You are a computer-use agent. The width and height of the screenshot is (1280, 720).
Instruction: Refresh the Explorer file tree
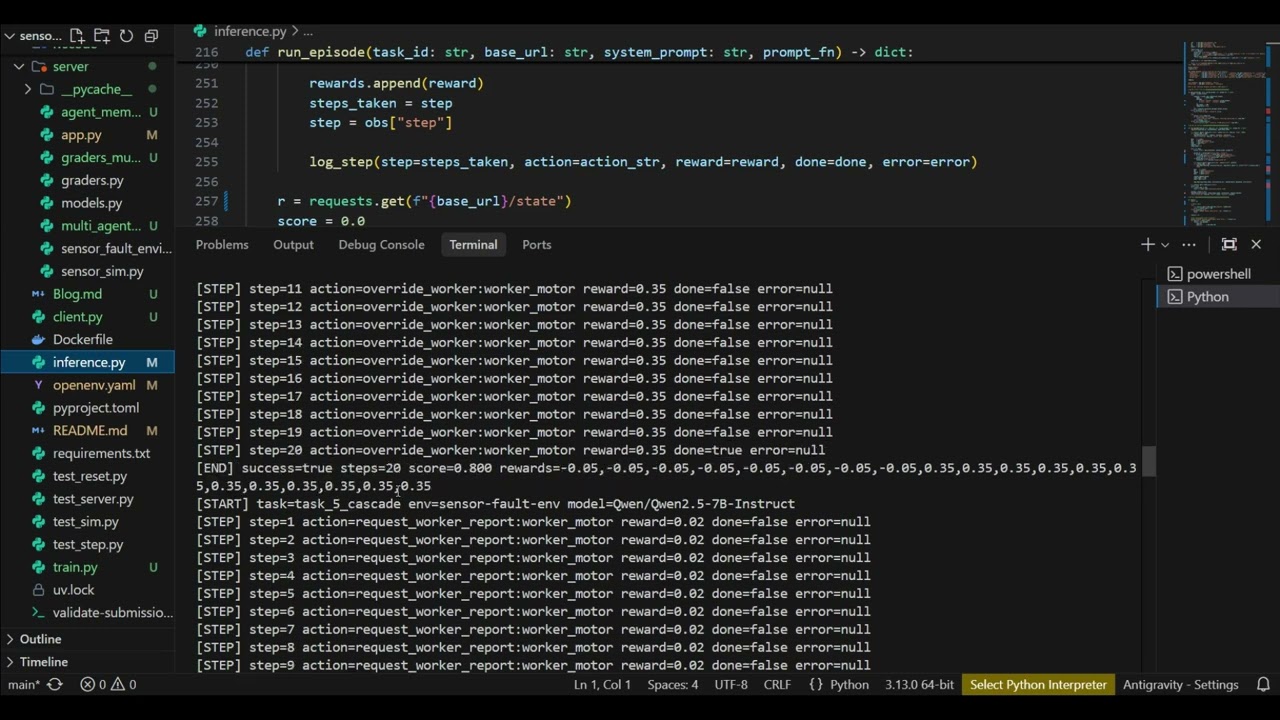coord(126,36)
